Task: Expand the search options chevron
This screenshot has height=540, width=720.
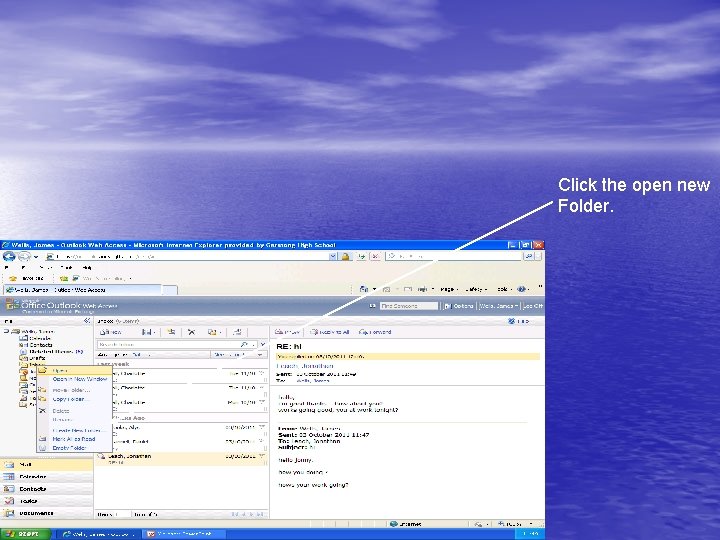Action: tap(263, 344)
